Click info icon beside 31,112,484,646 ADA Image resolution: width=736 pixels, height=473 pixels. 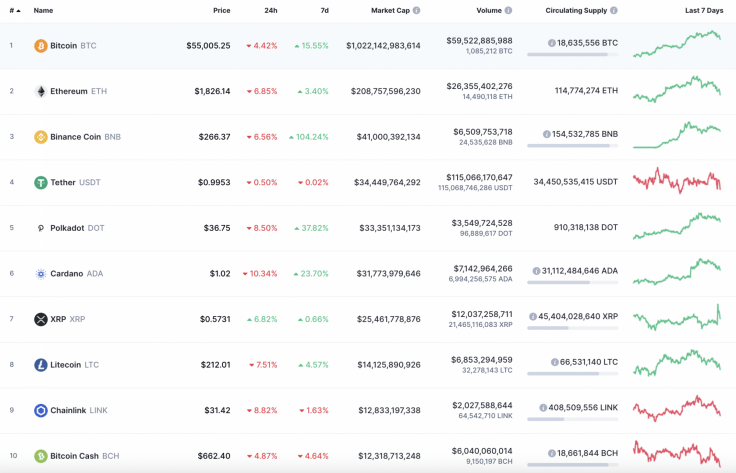[x=536, y=271]
